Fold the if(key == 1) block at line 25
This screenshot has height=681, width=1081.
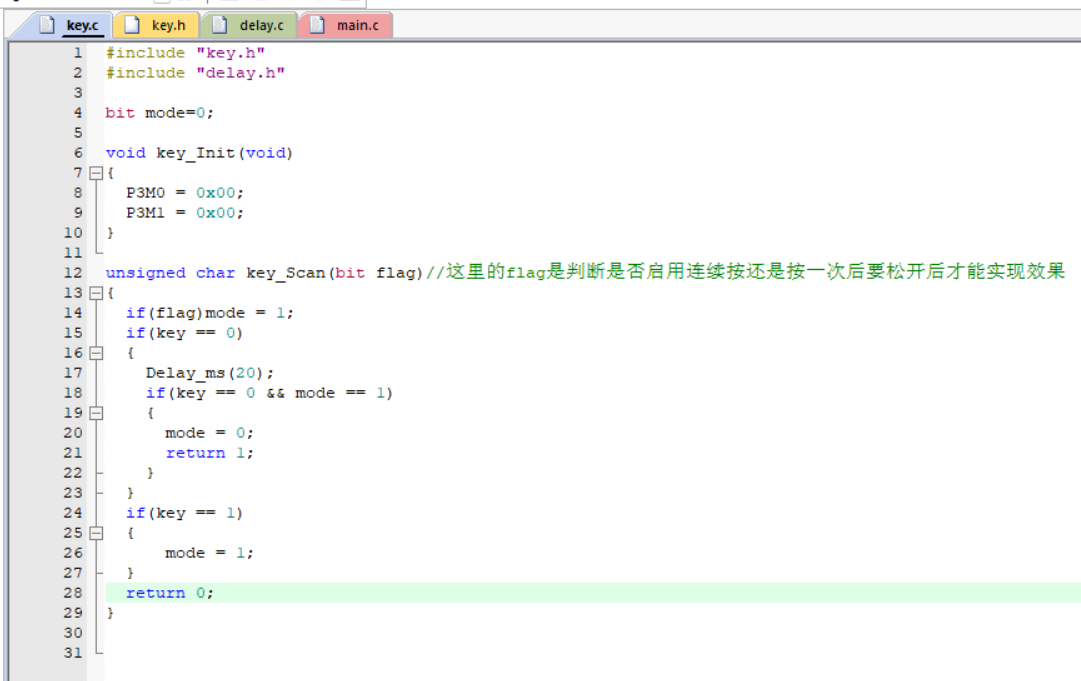[96, 533]
